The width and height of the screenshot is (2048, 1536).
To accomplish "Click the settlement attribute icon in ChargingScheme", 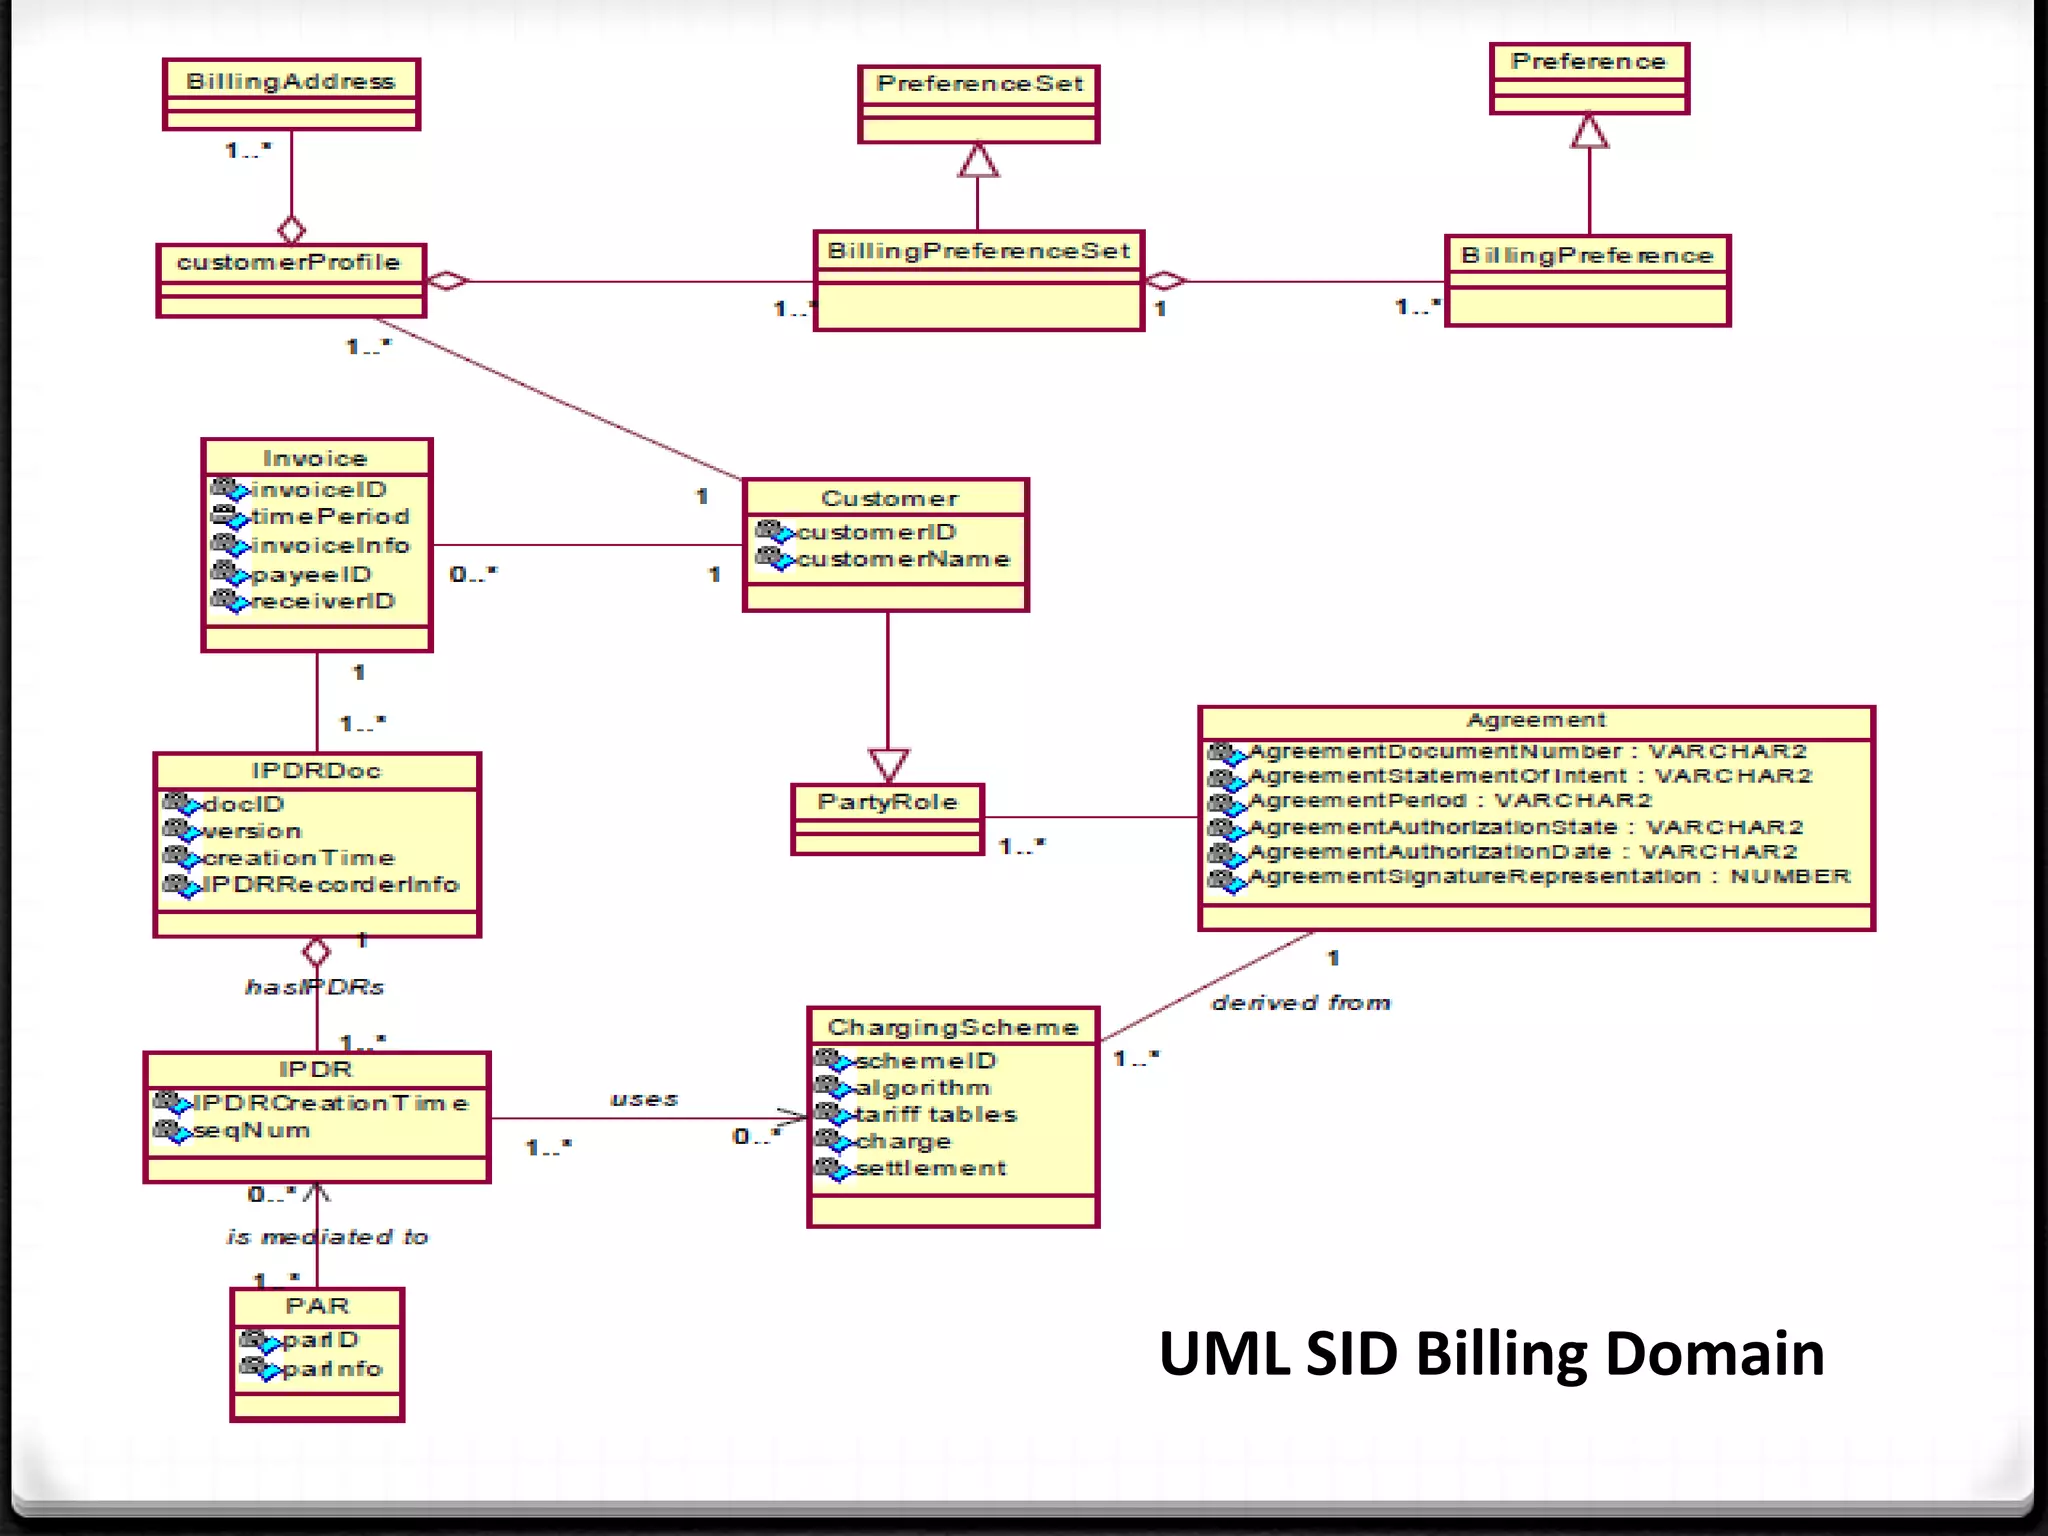I will [833, 1168].
